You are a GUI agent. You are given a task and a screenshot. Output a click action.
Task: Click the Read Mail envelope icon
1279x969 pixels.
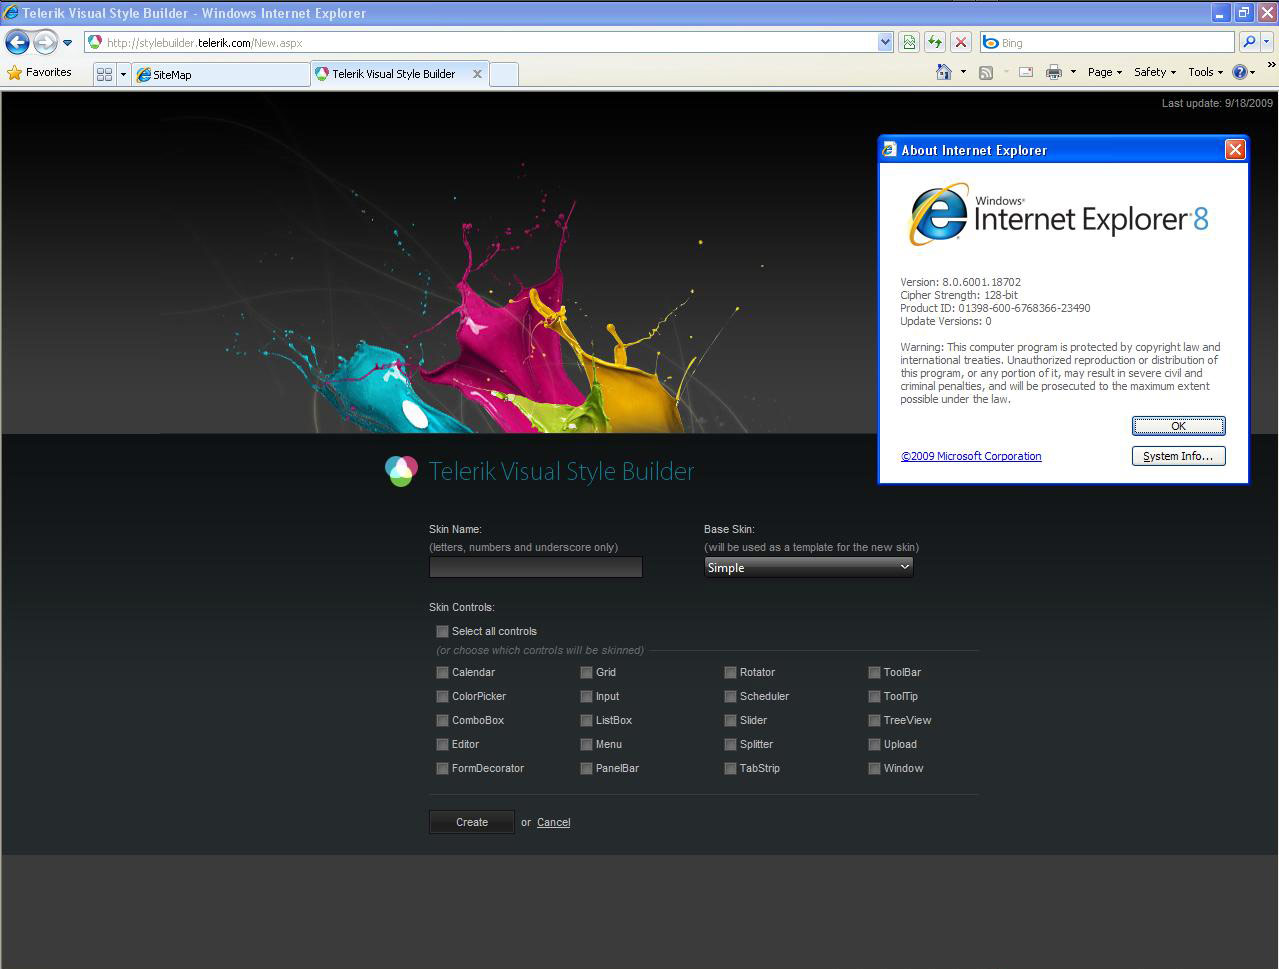coord(1026,72)
